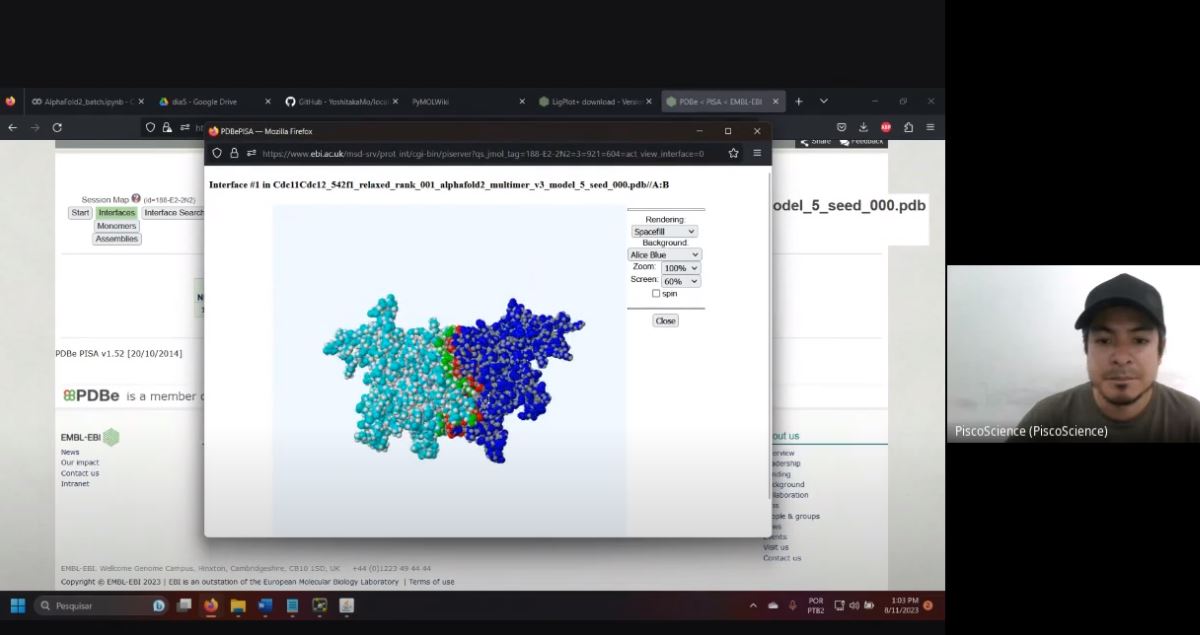Viewport: 1200px width, 635px height.
Task: Click the Monomers button
Action: (x=117, y=226)
